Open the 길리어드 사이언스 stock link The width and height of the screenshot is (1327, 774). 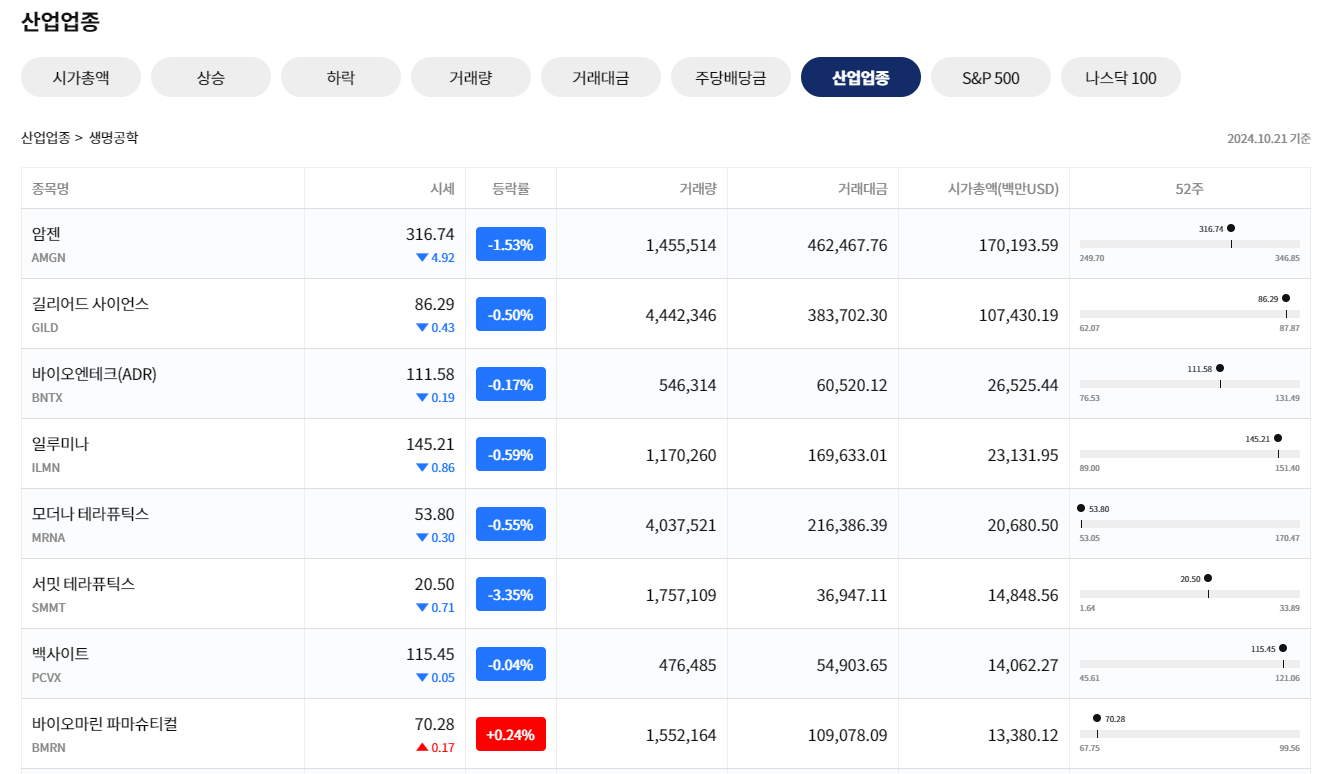(x=90, y=304)
